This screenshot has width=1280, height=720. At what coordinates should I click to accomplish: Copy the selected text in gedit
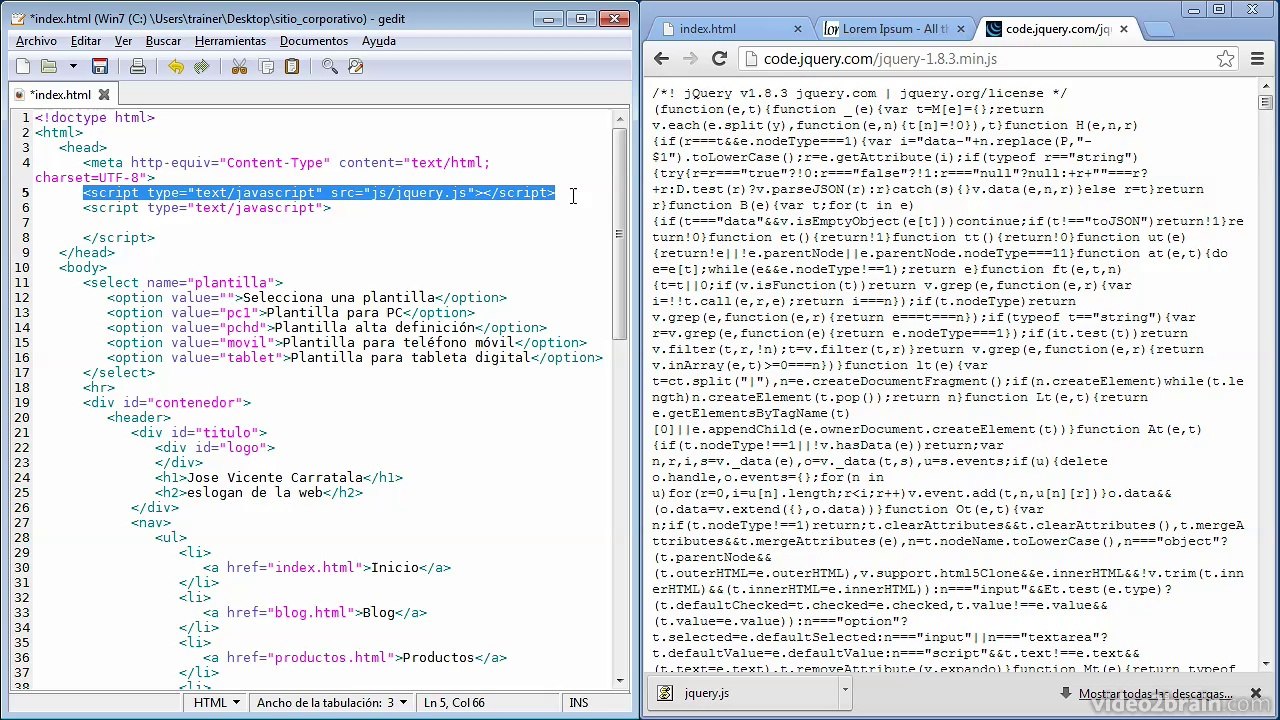click(x=266, y=66)
